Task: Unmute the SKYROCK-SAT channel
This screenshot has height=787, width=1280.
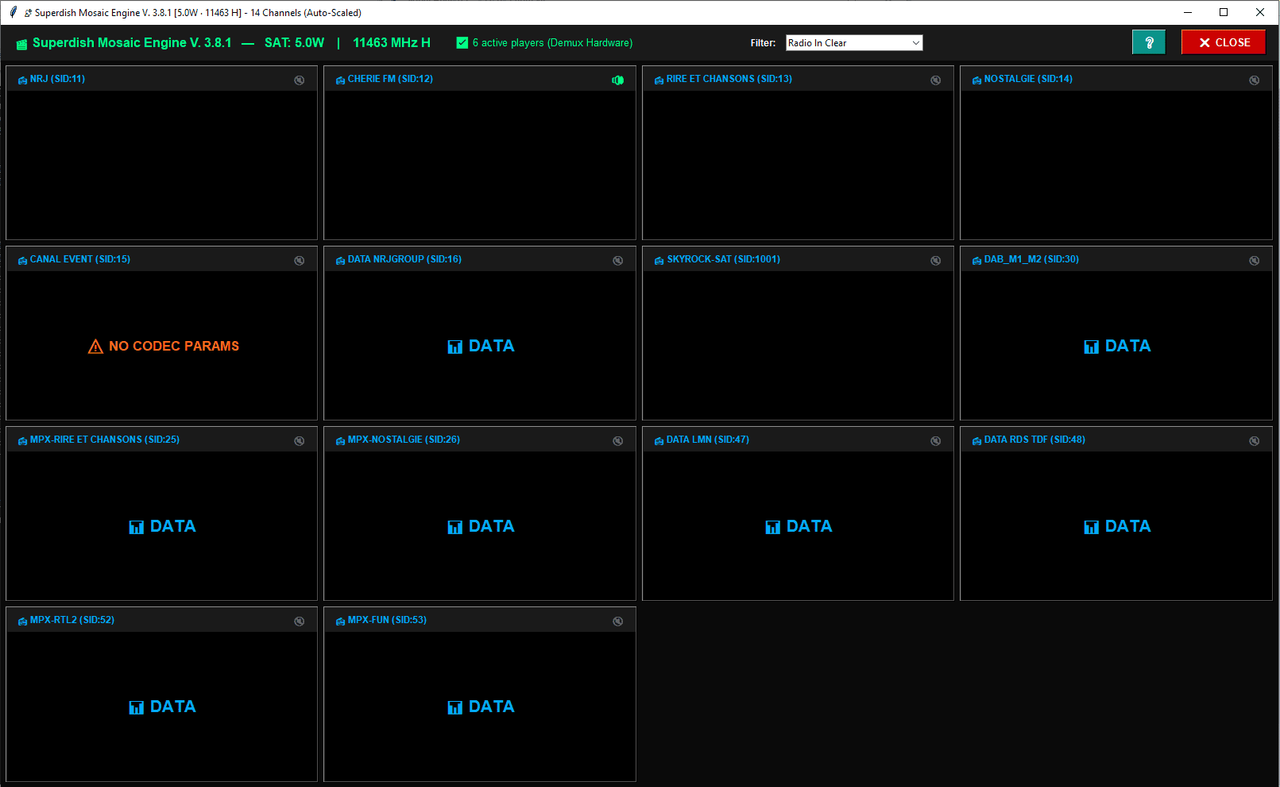Action: 936,260
